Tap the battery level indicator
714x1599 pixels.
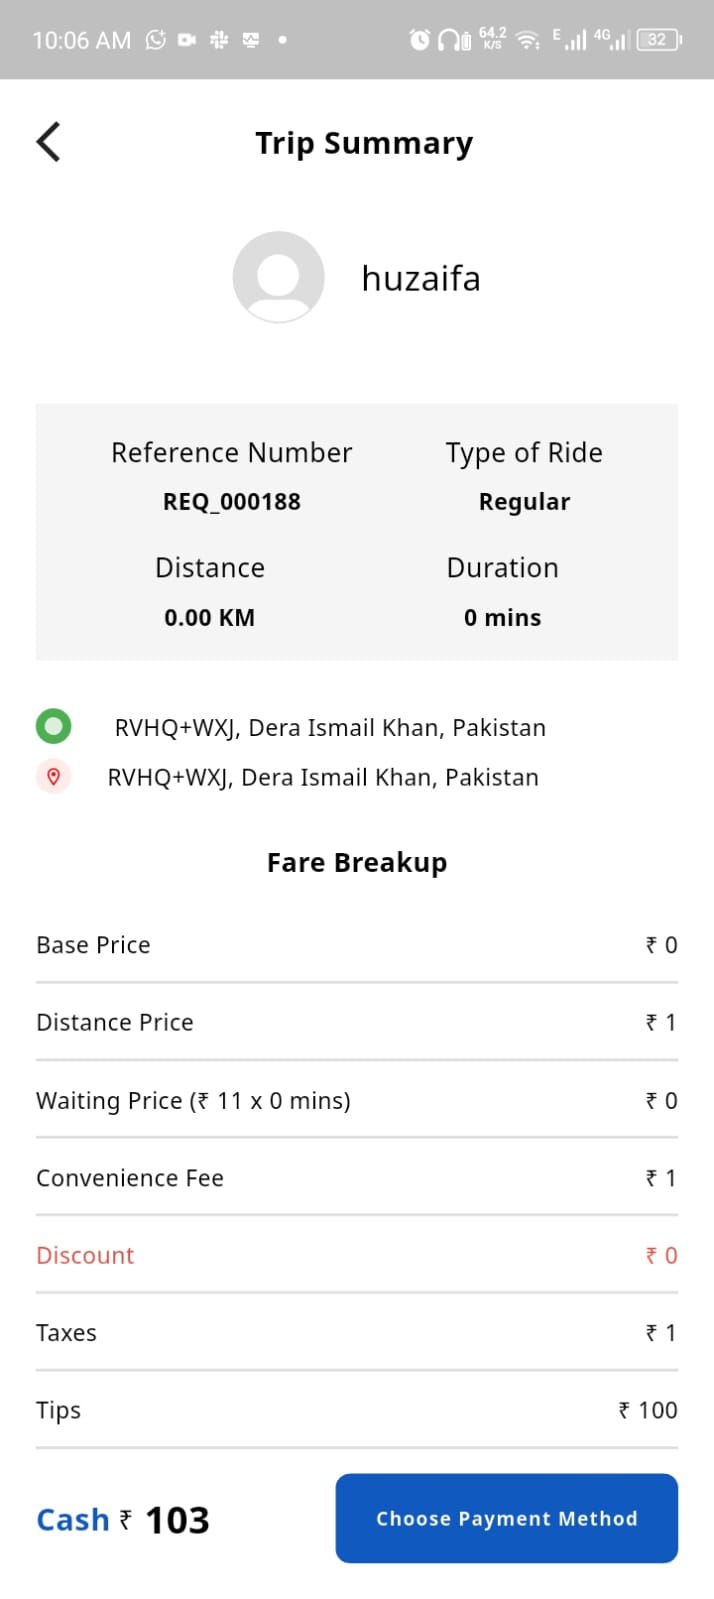[658, 40]
